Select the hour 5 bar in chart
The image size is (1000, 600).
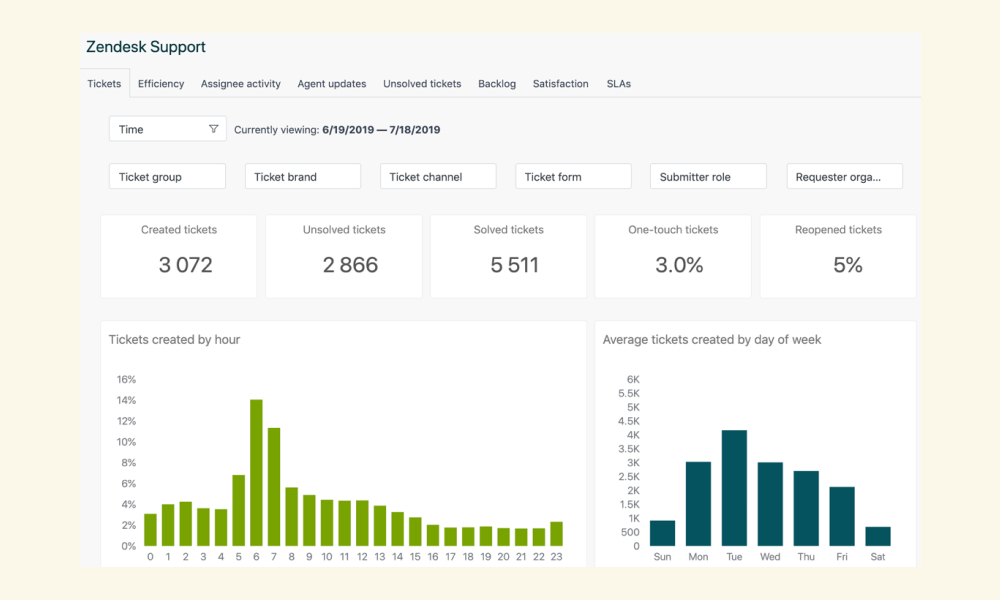pos(239,510)
